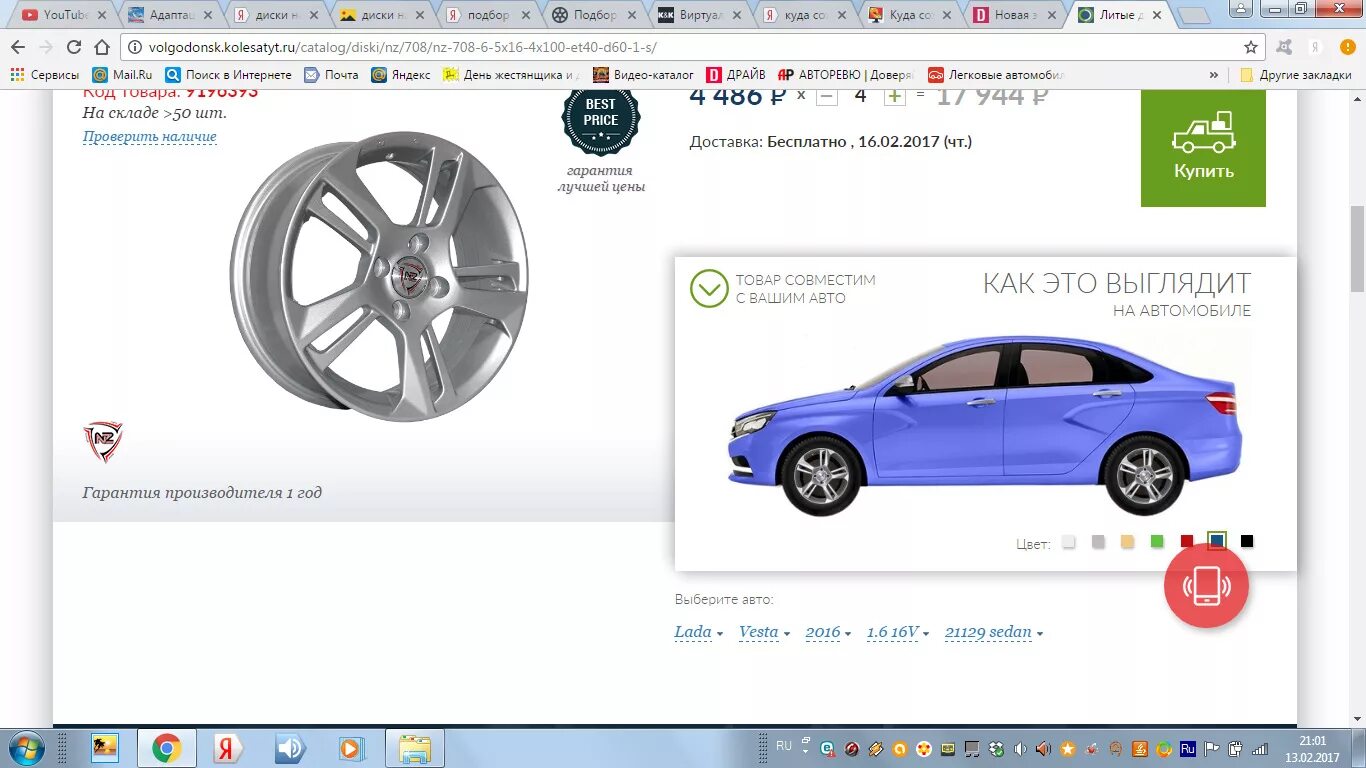Viewport: 1366px width, 768px height.
Task: Open a new browser tab
Action: click(1194, 16)
